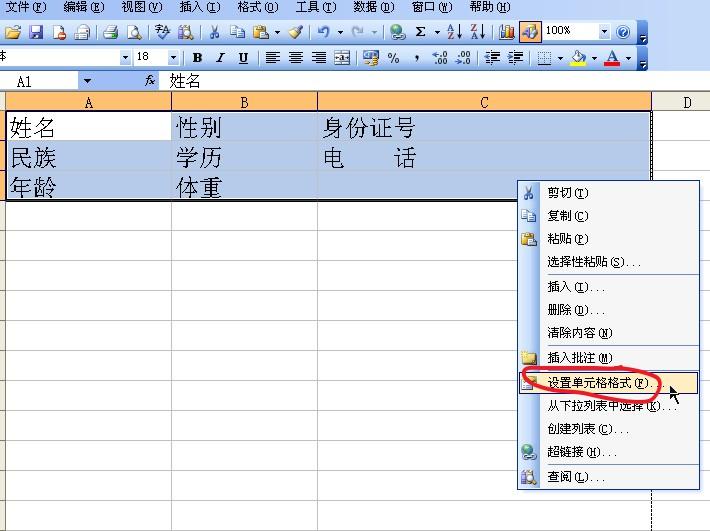710x531 pixels.
Task: Click the Insert Function fx icon
Action: point(150,81)
